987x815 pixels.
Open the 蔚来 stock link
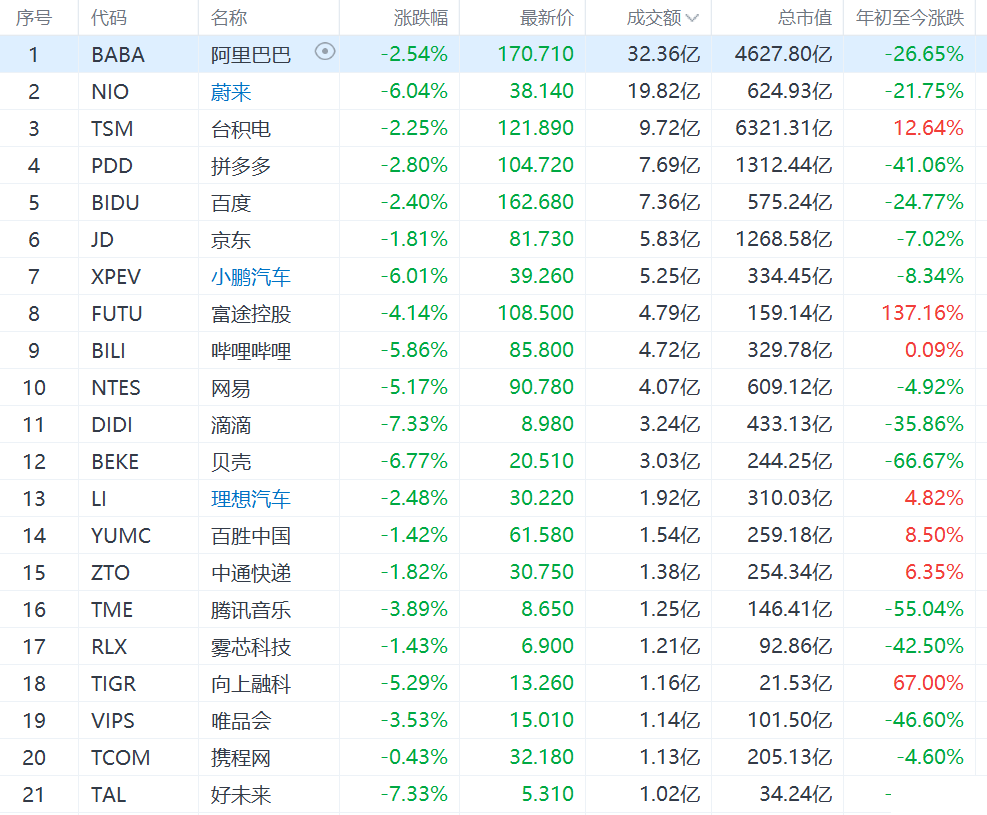pos(231,92)
